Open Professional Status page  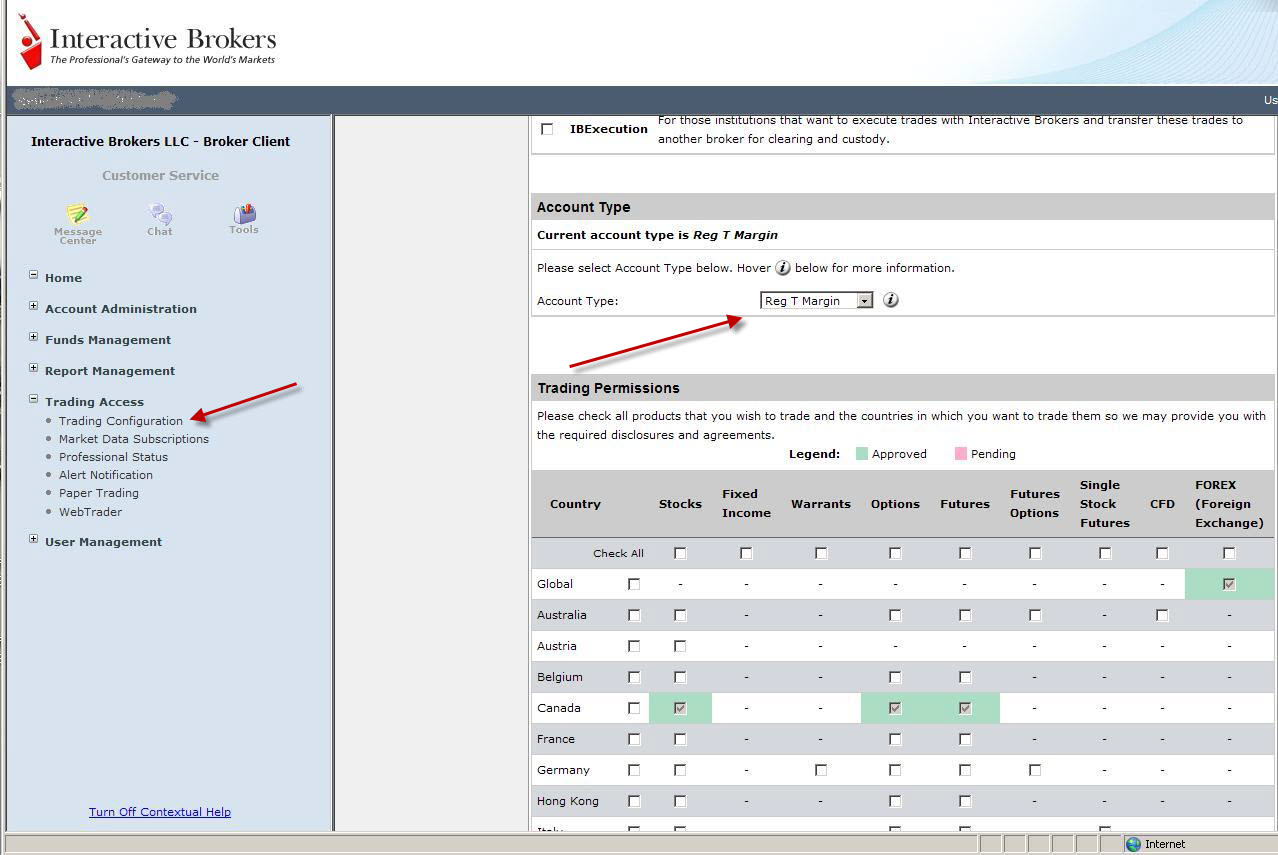[x=113, y=457]
